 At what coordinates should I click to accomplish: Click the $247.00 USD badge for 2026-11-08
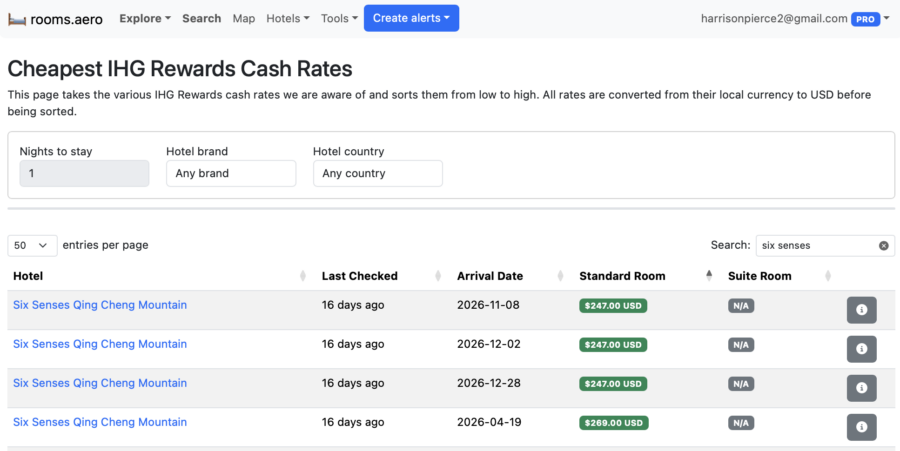pyautogui.click(x=613, y=306)
